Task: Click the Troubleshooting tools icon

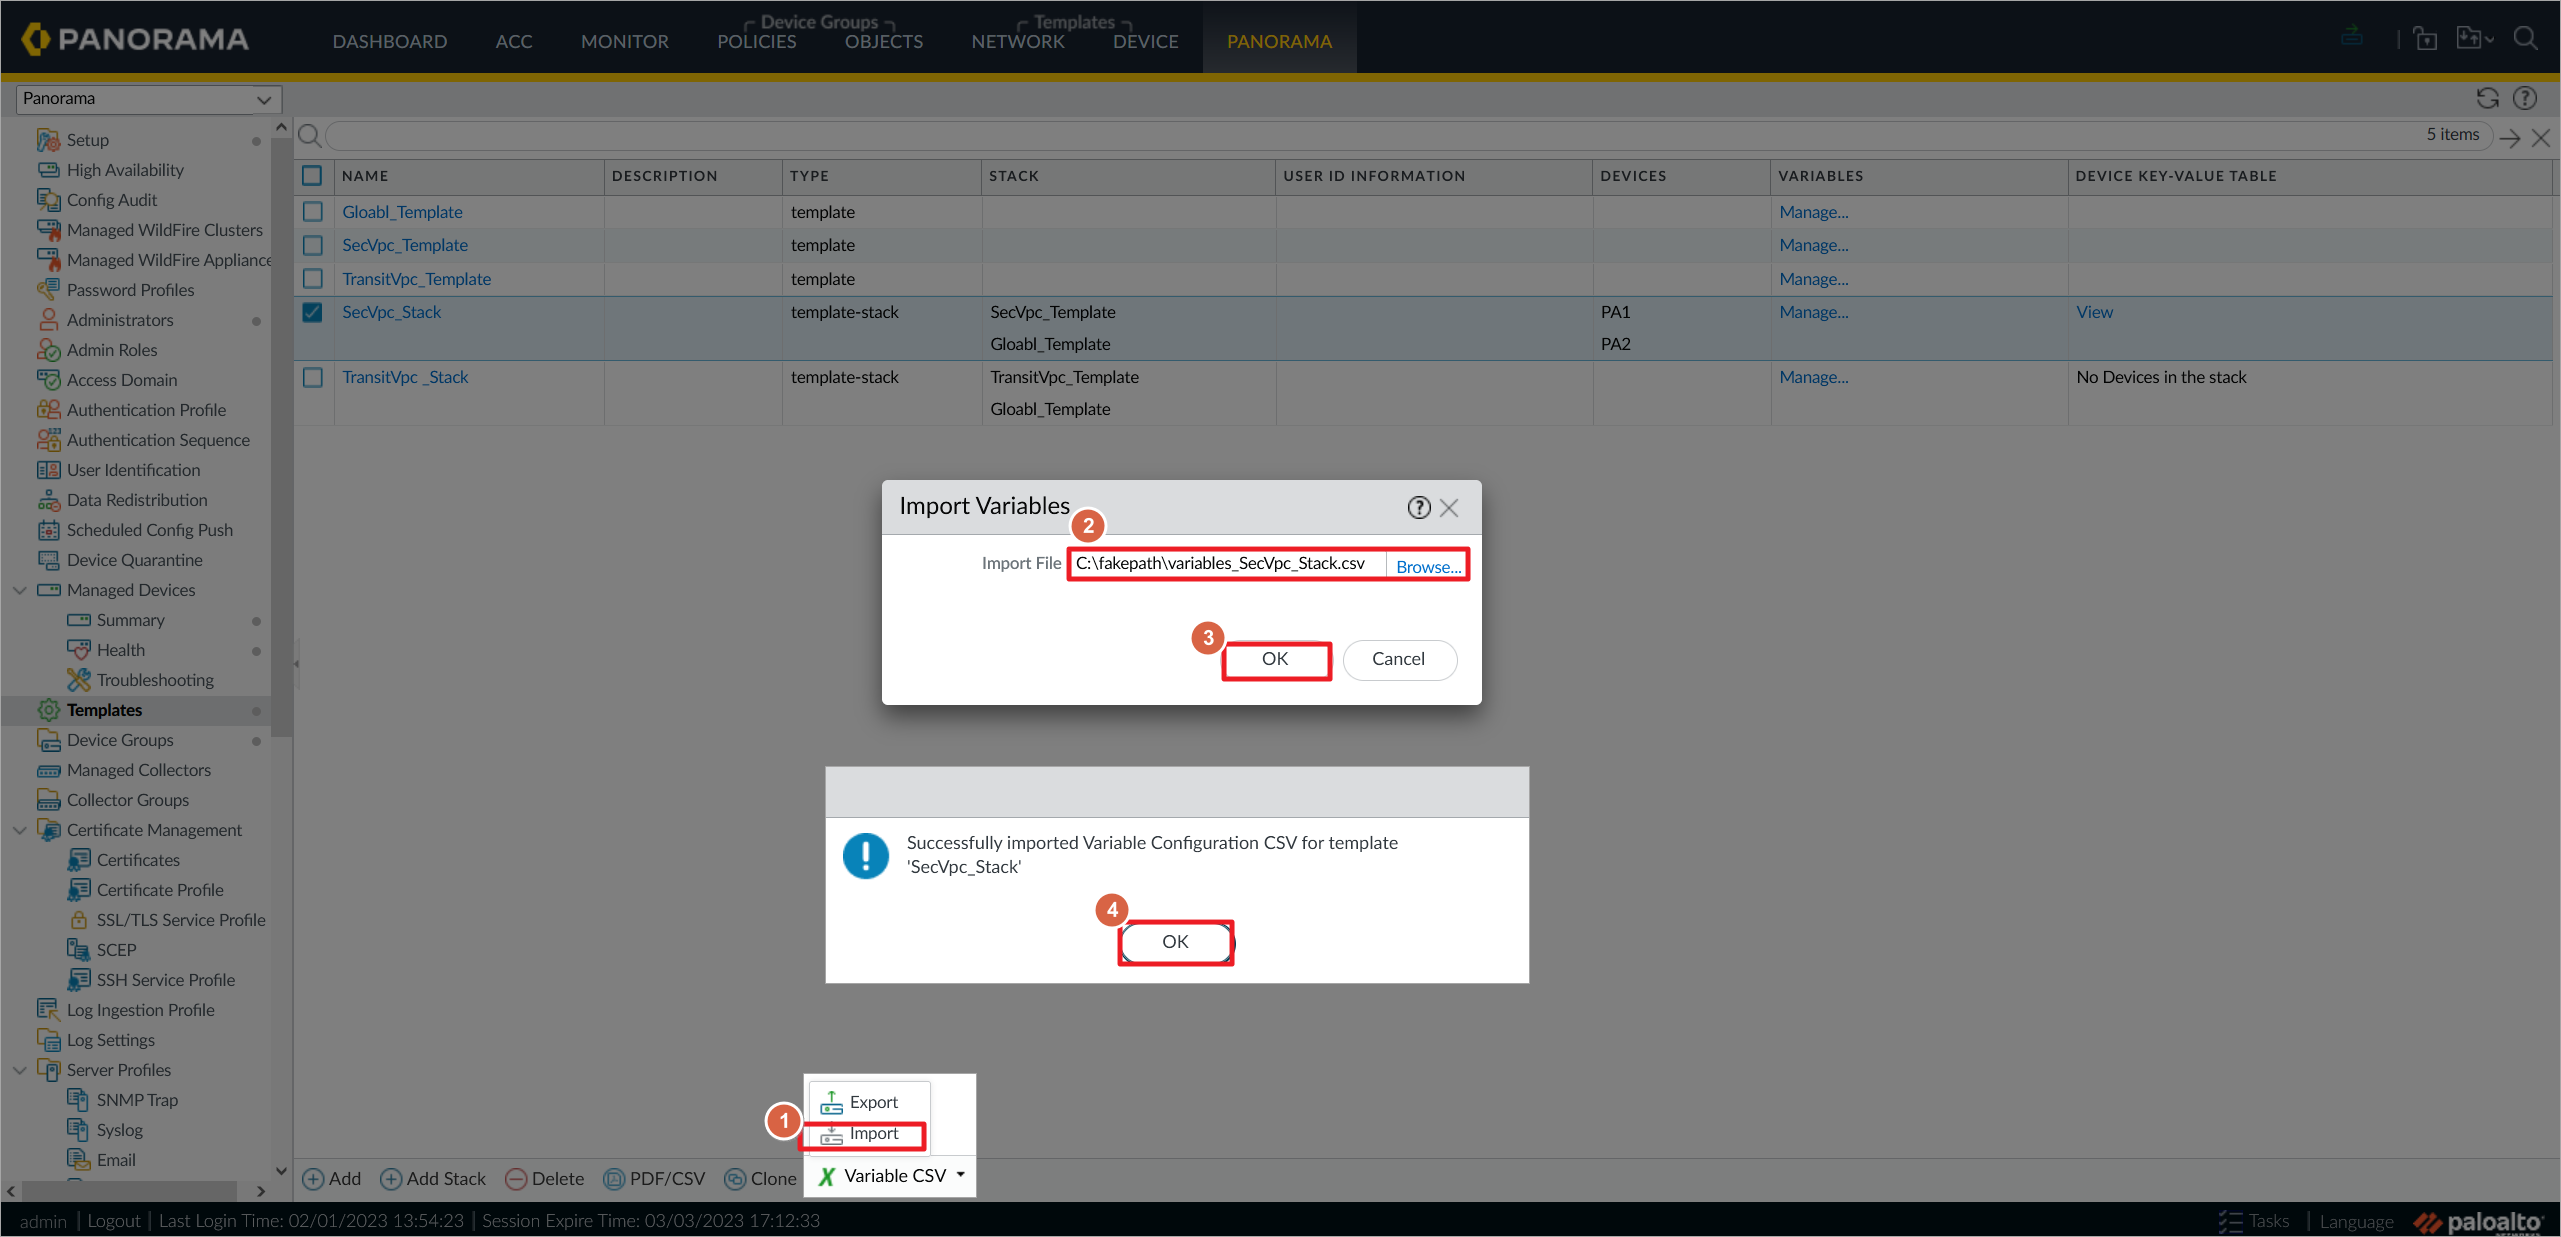Action: tap(78, 680)
